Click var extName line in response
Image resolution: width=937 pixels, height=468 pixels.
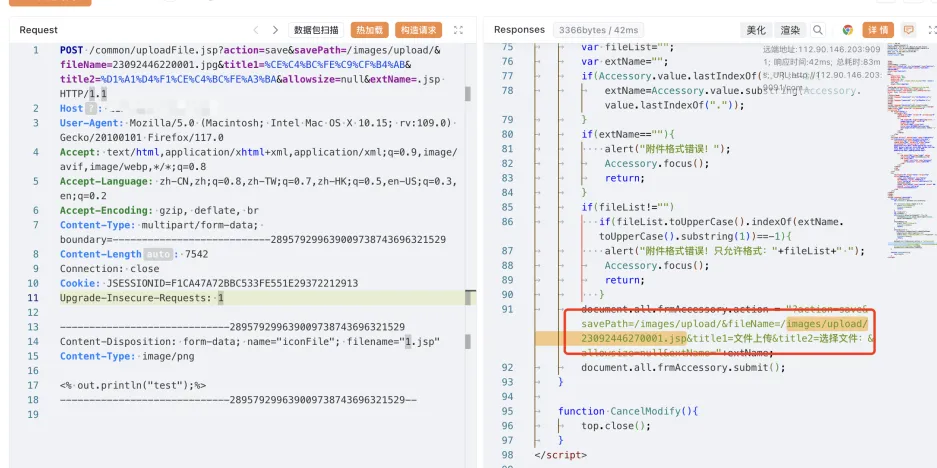624,61
